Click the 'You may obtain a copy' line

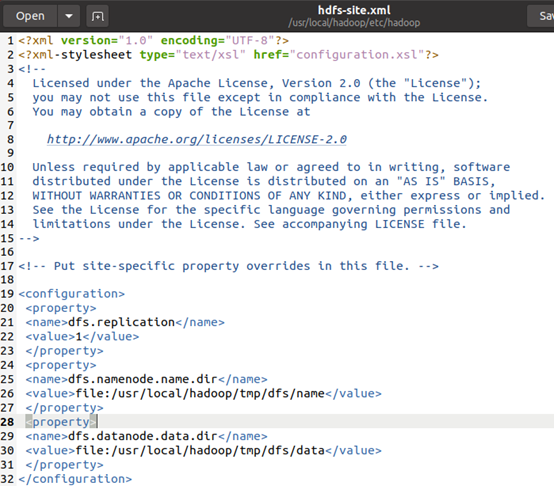coord(171,112)
